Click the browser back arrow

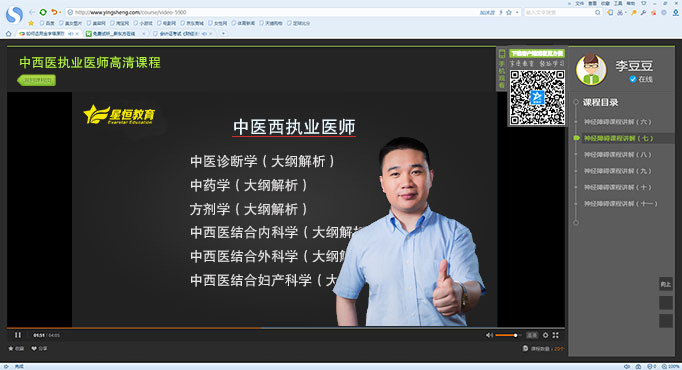pos(31,12)
